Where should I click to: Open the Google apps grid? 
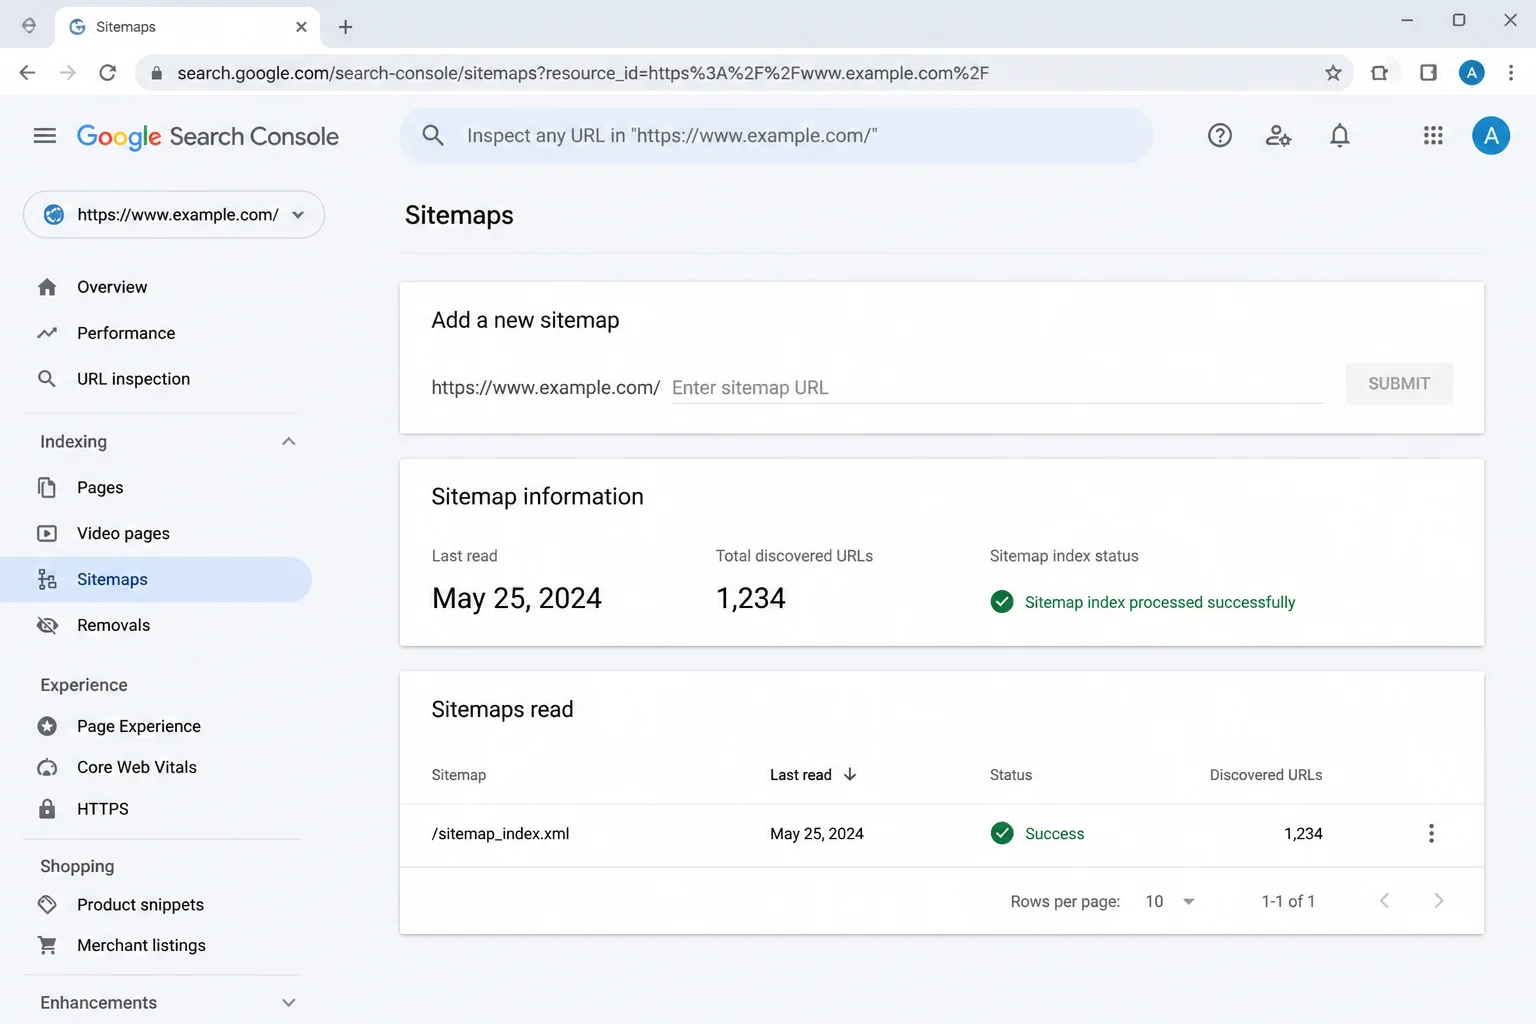tap(1433, 136)
